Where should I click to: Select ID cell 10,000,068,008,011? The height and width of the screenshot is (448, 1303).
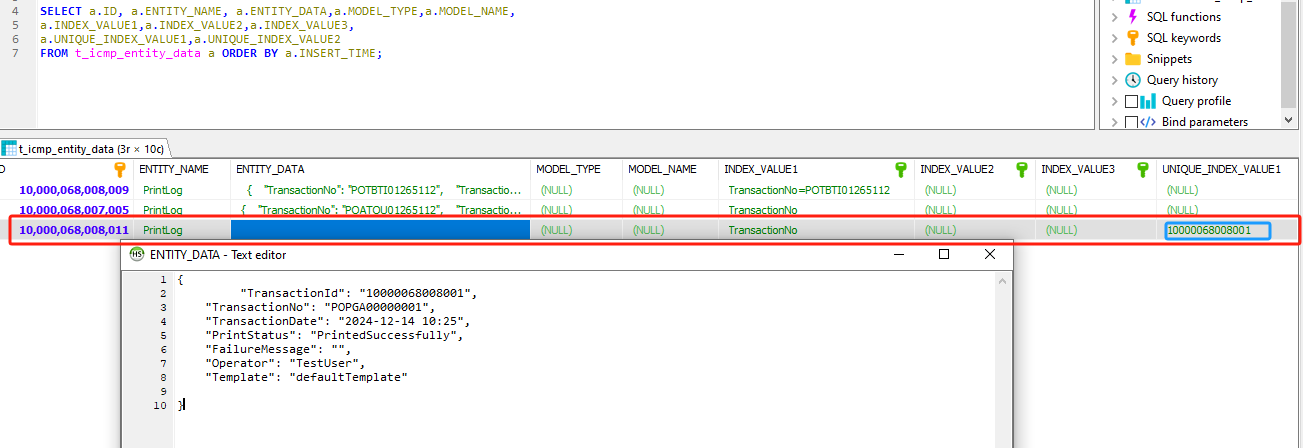74,230
